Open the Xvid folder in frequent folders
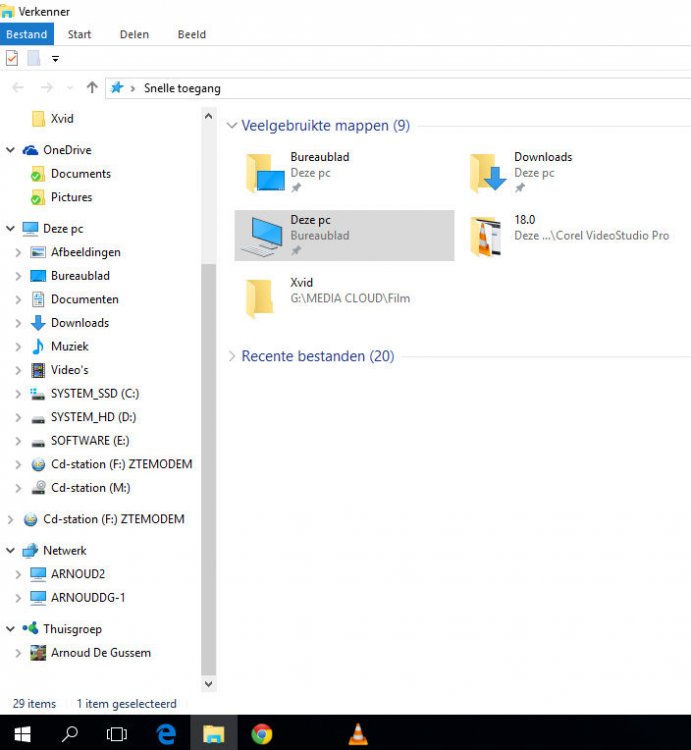Screen dimensions: 691x750 [x=260, y=298]
